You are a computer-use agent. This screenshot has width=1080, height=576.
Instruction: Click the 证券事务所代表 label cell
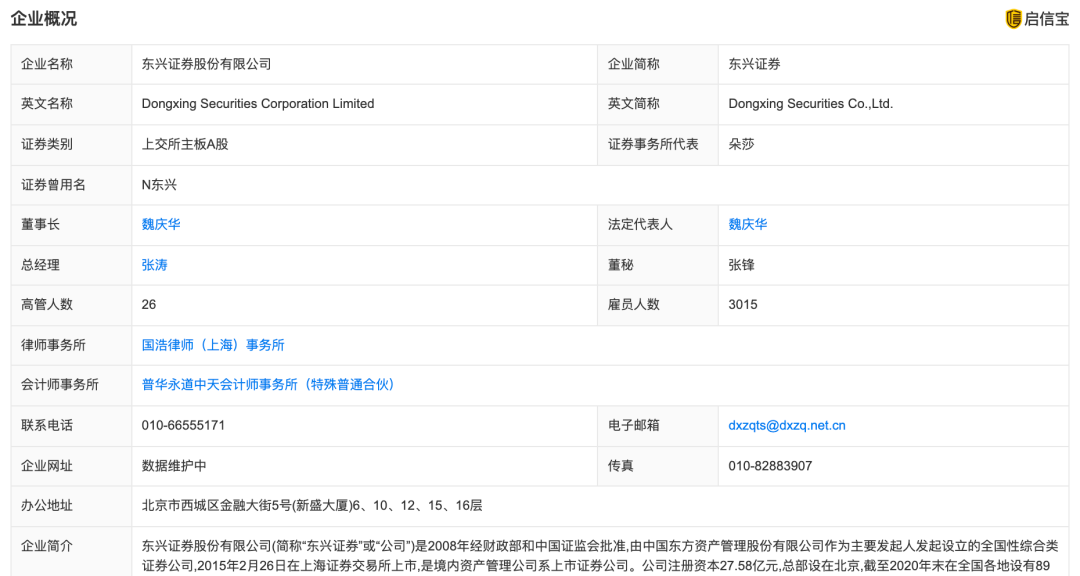click(658, 145)
